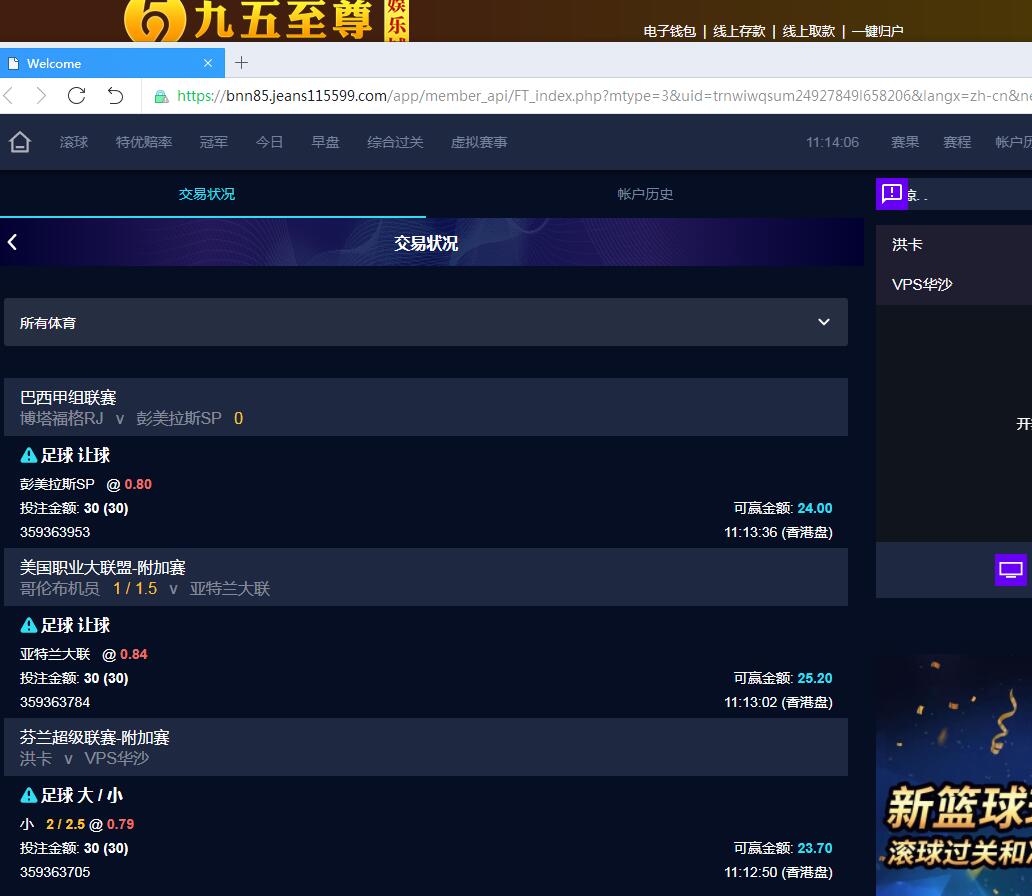
Task: Open the 综合过关 menu
Action: [x=396, y=142]
